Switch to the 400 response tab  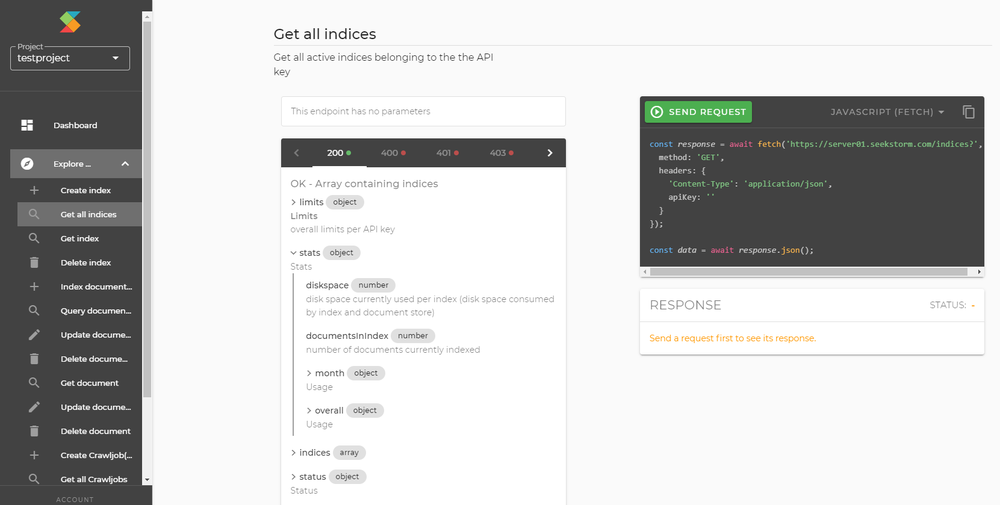[392, 153]
